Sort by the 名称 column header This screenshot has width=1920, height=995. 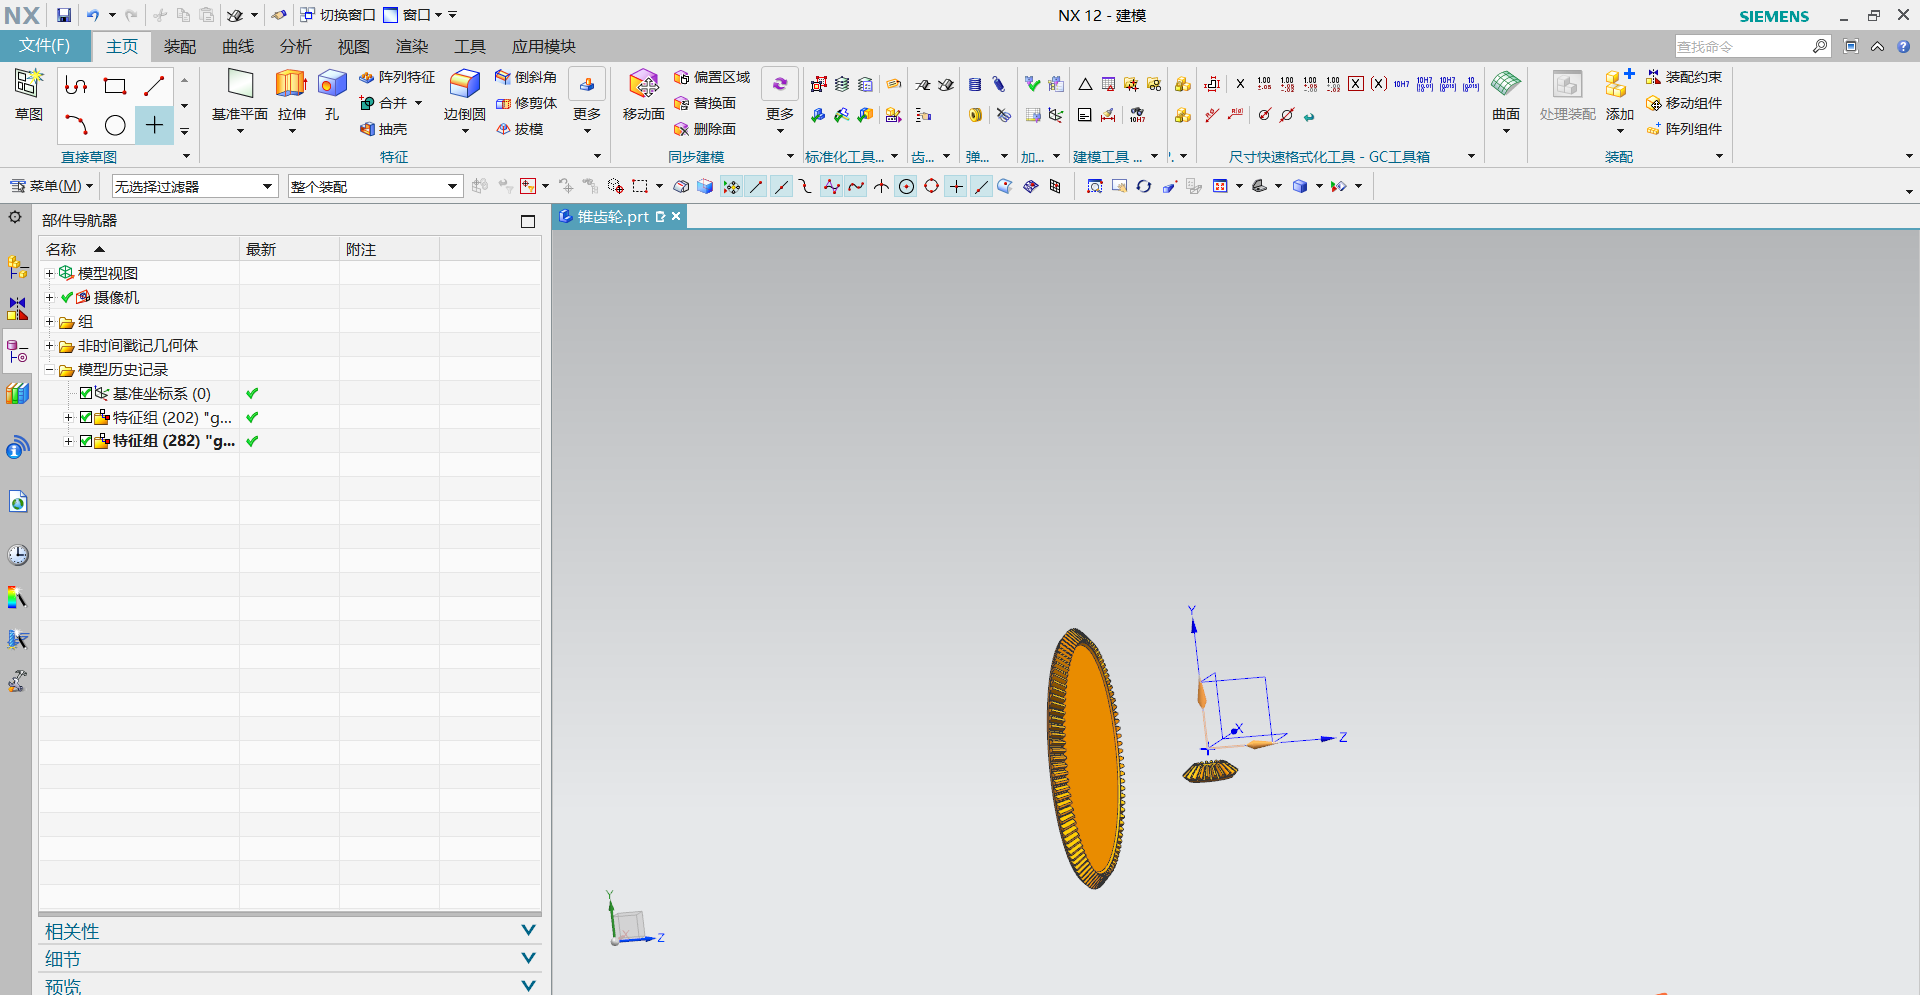tap(139, 249)
